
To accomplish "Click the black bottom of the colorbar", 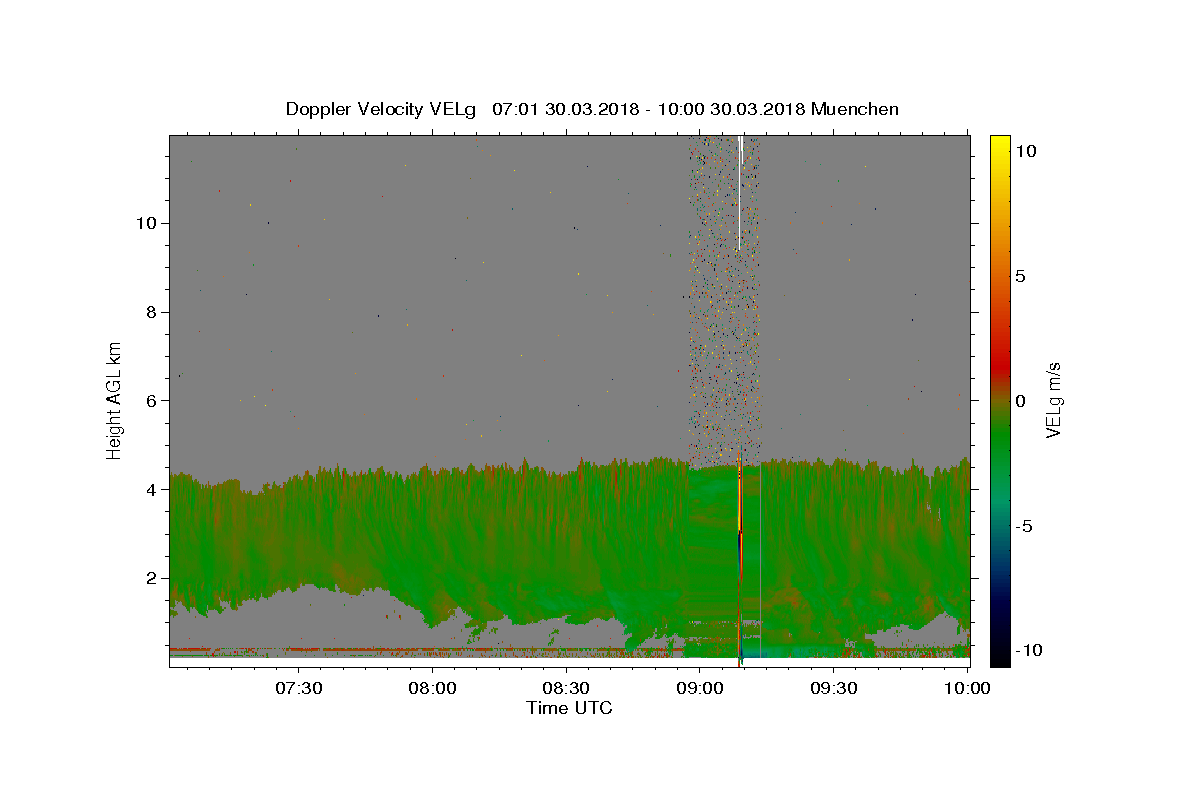I will pyautogui.click(x=1000, y=656).
